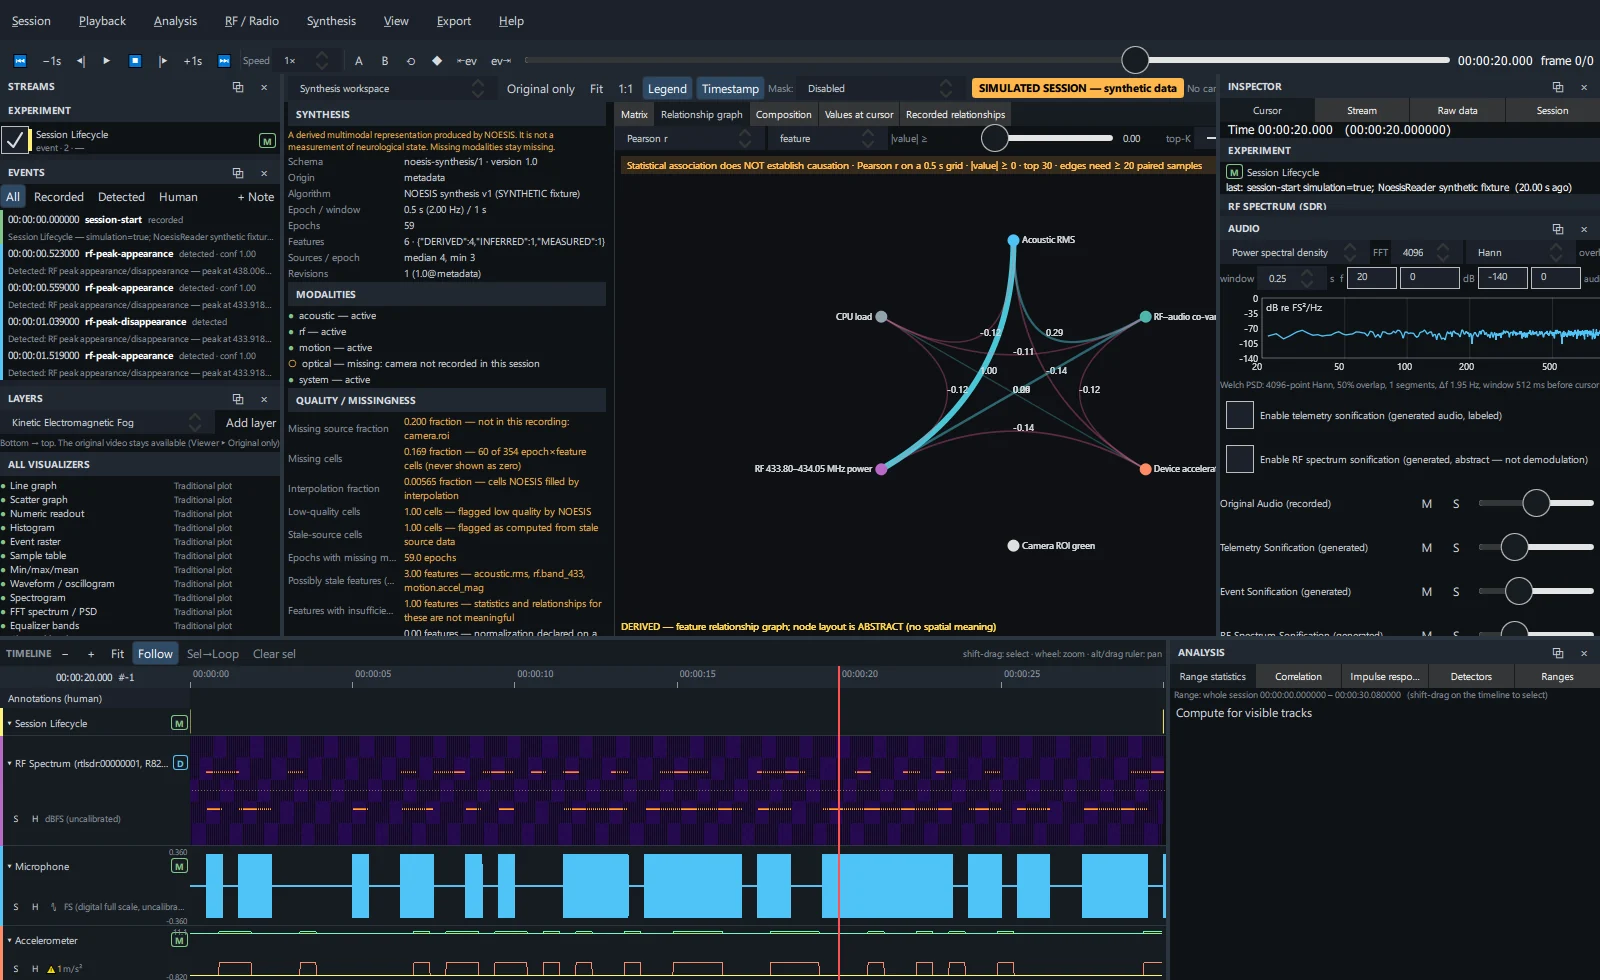This screenshot has height=980, width=1600.
Task: Click Compute for visible tracks
Action: [x=1243, y=713]
